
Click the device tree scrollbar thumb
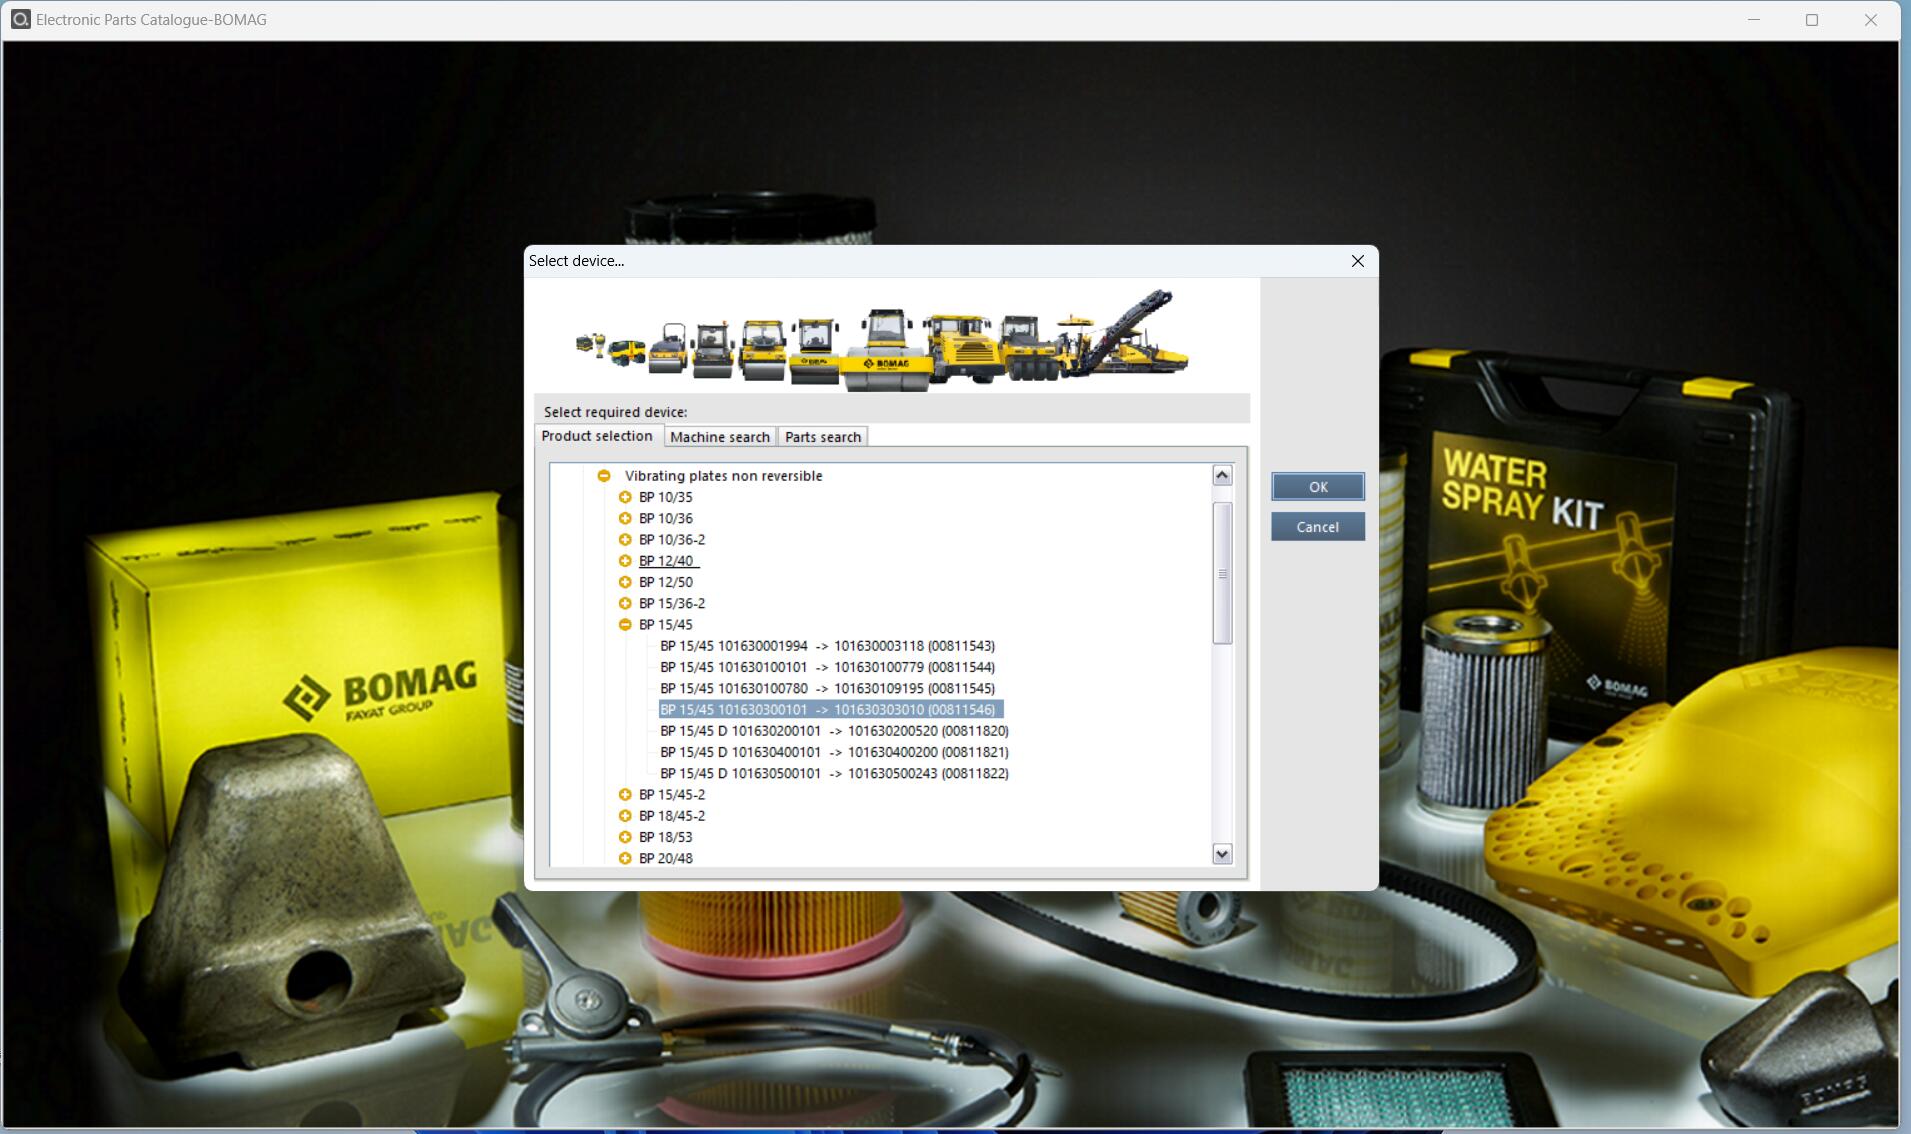pyautogui.click(x=1222, y=573)
